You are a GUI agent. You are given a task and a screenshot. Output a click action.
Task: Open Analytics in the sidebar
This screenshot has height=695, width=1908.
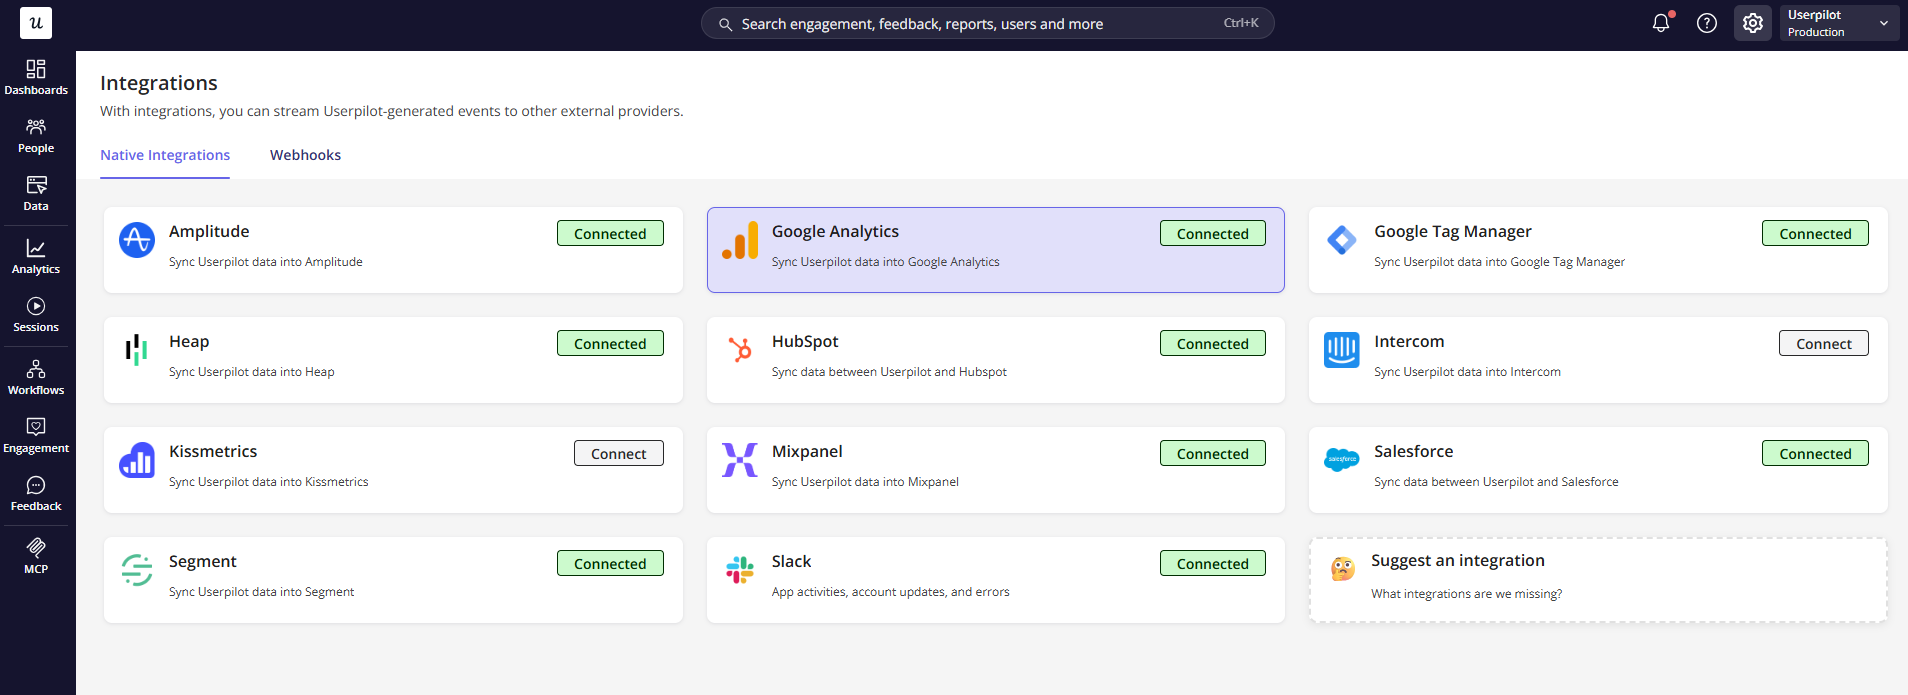tap(36, 256)
